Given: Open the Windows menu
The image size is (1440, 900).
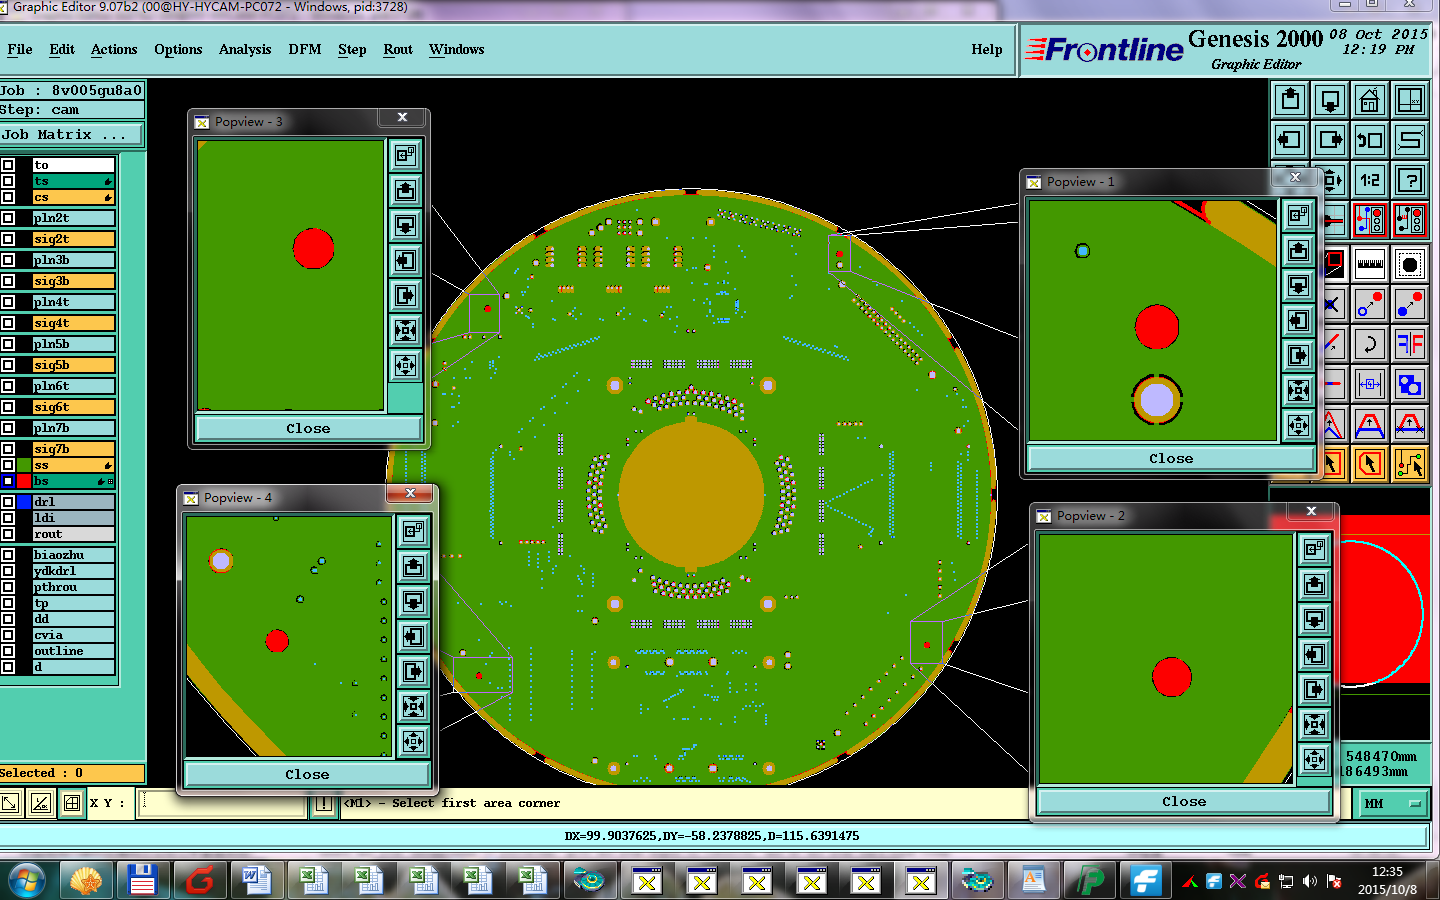Looking at the screenshot, I should tap(457, 49).
